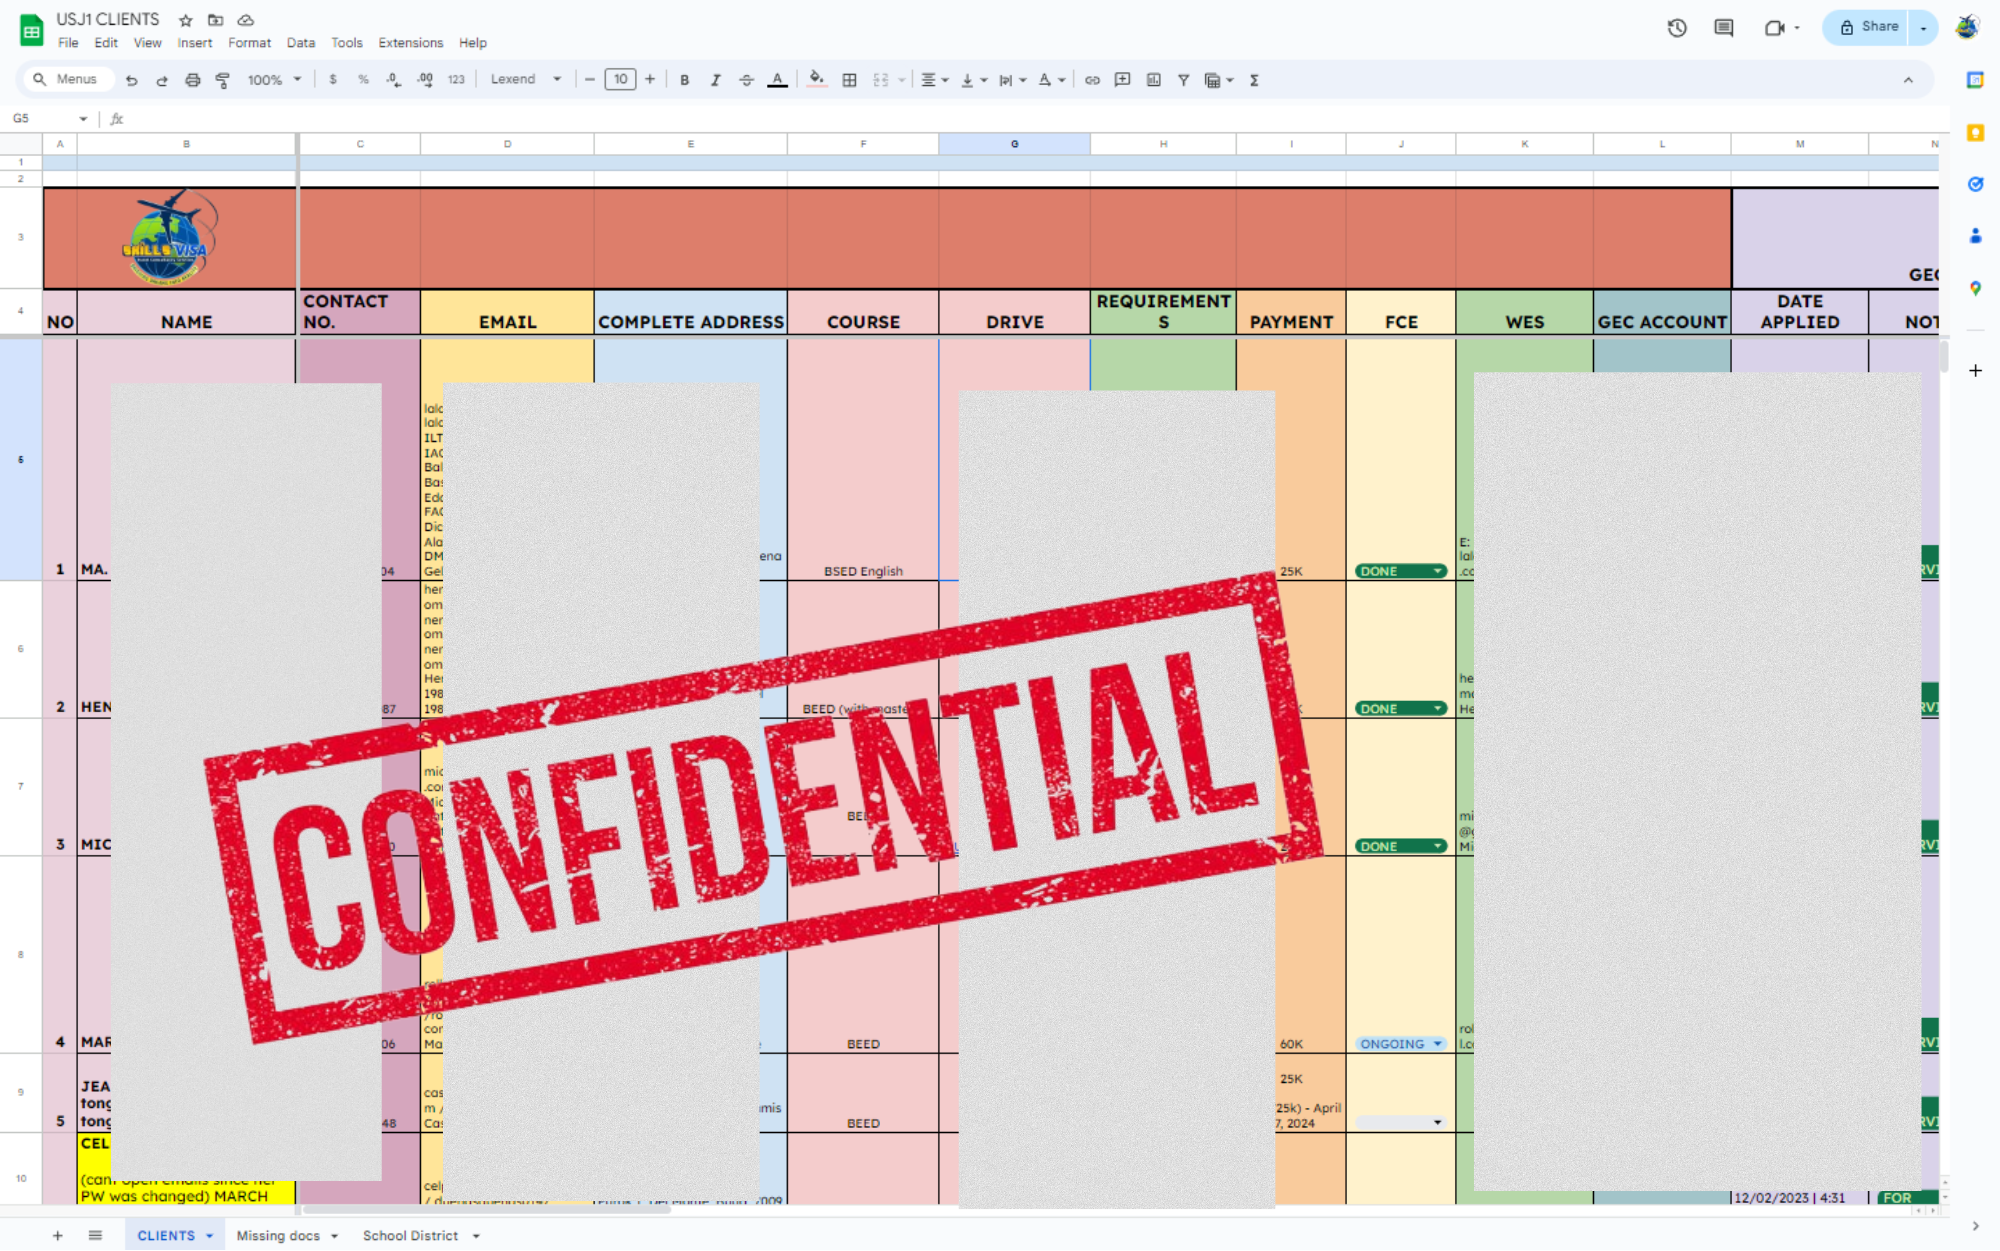Click the insert link icon
This screenshot has height=1251, width=2000.
click(x=1092, y=80)
